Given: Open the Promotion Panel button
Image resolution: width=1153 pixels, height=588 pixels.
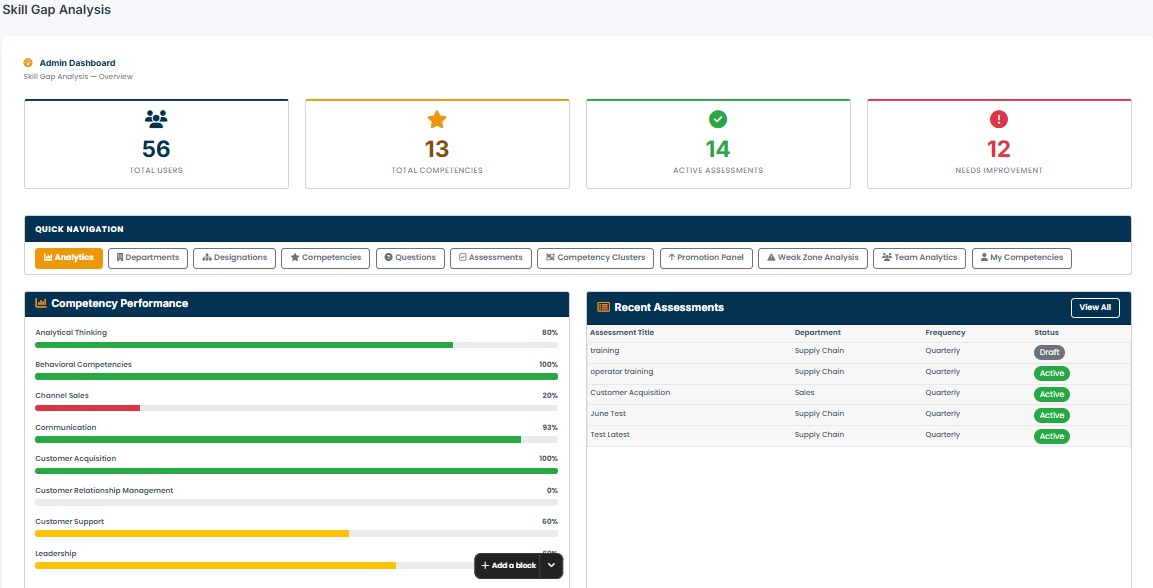Looking at the screenshot, I should (x=706, y=258).
